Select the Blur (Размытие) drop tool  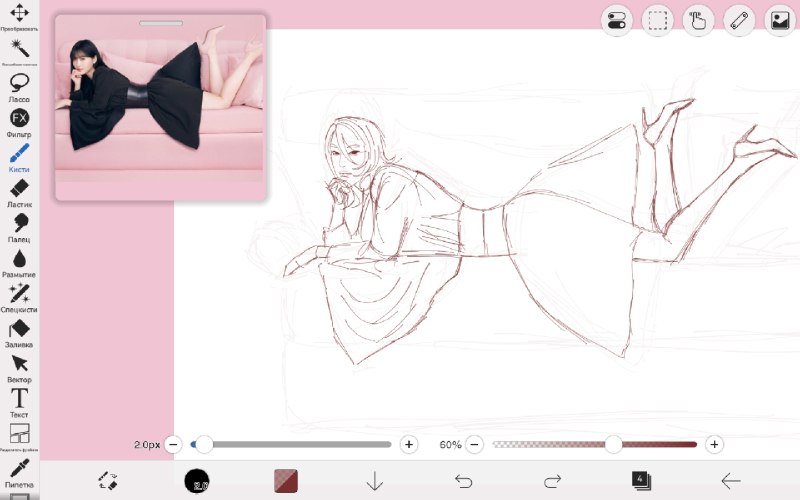coord(19,263)
